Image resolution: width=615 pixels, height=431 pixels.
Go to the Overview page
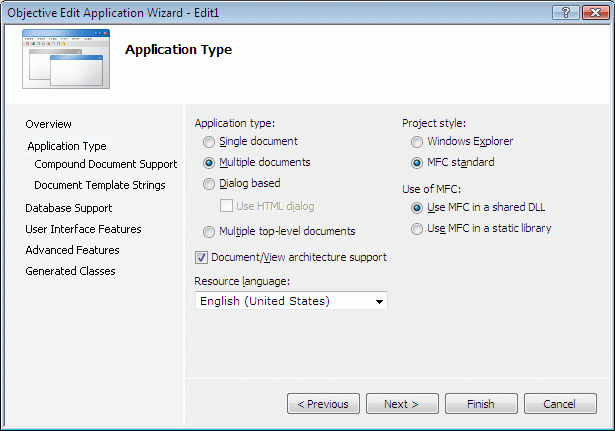[48, 124]
